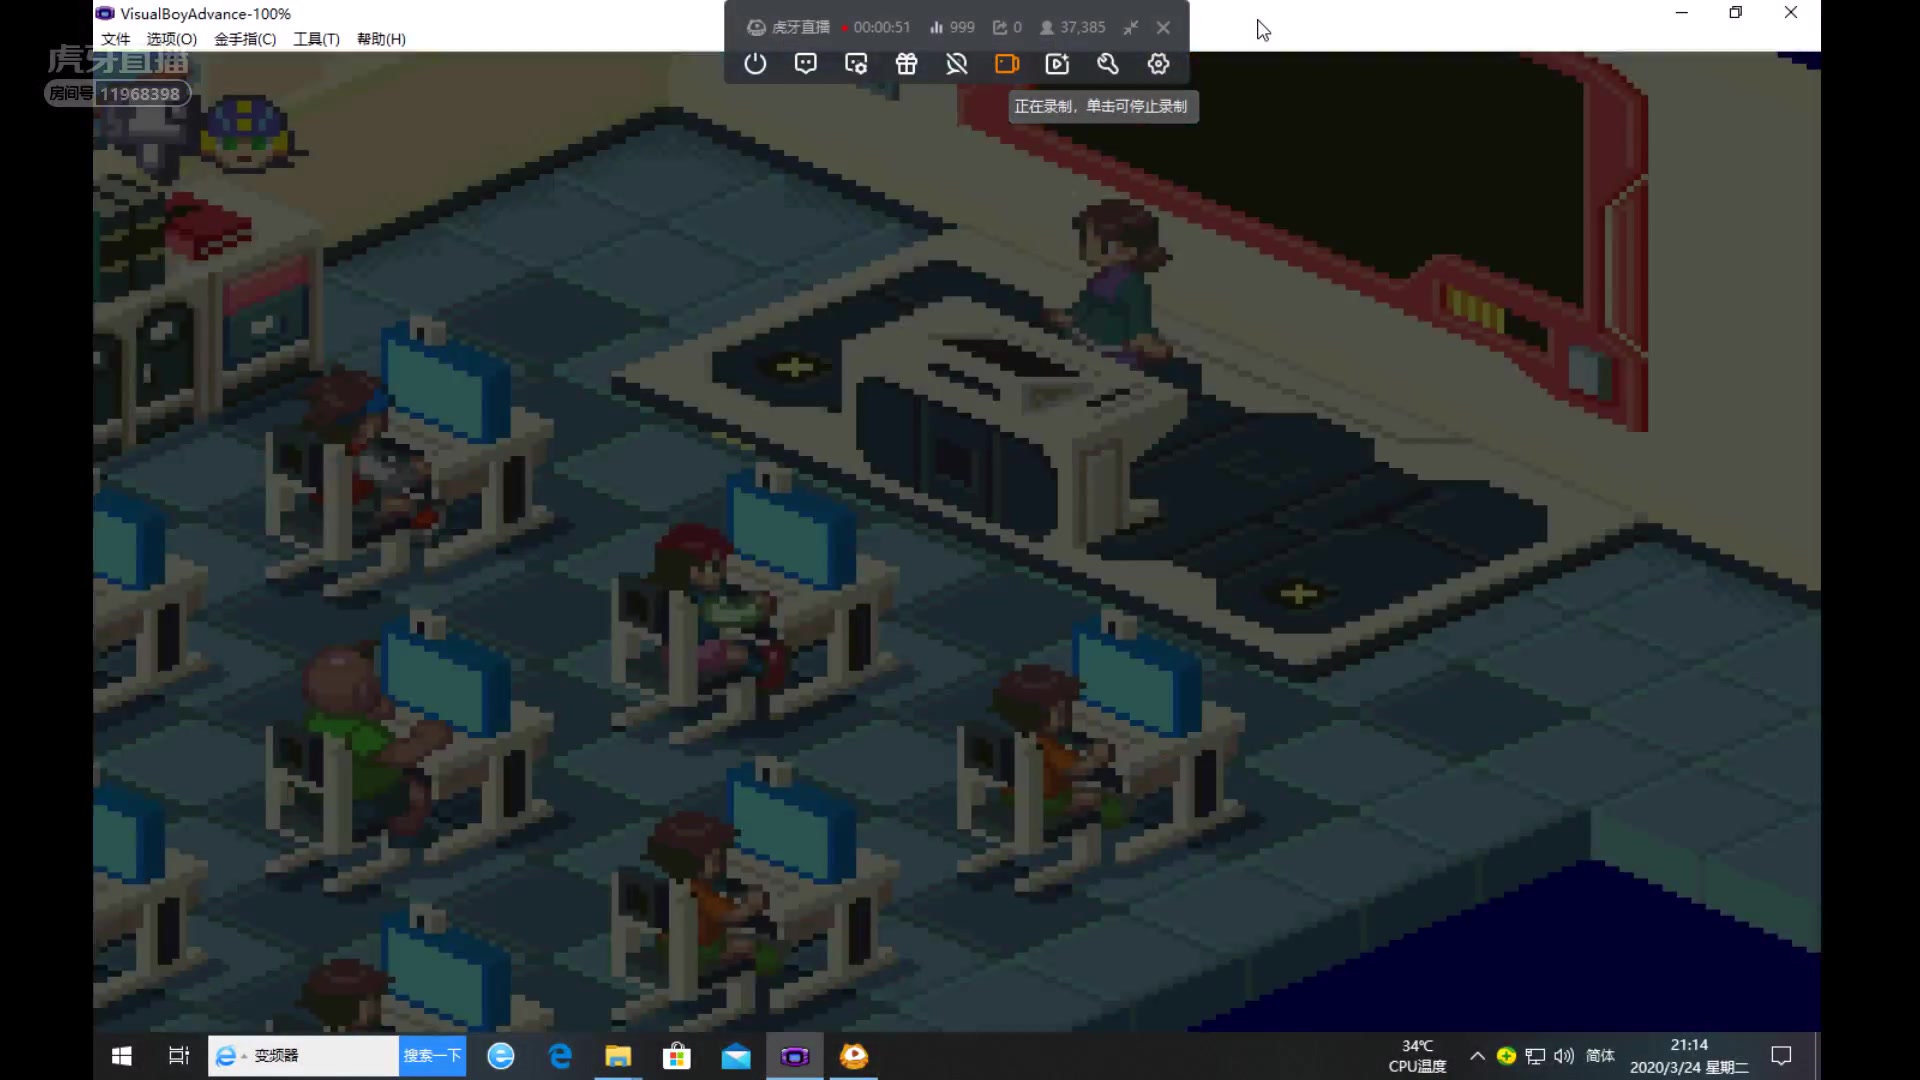The width and height of the screenshot is (1920, 1080).
Task: Open the 工具(T) menu
Action: point(316,39)
